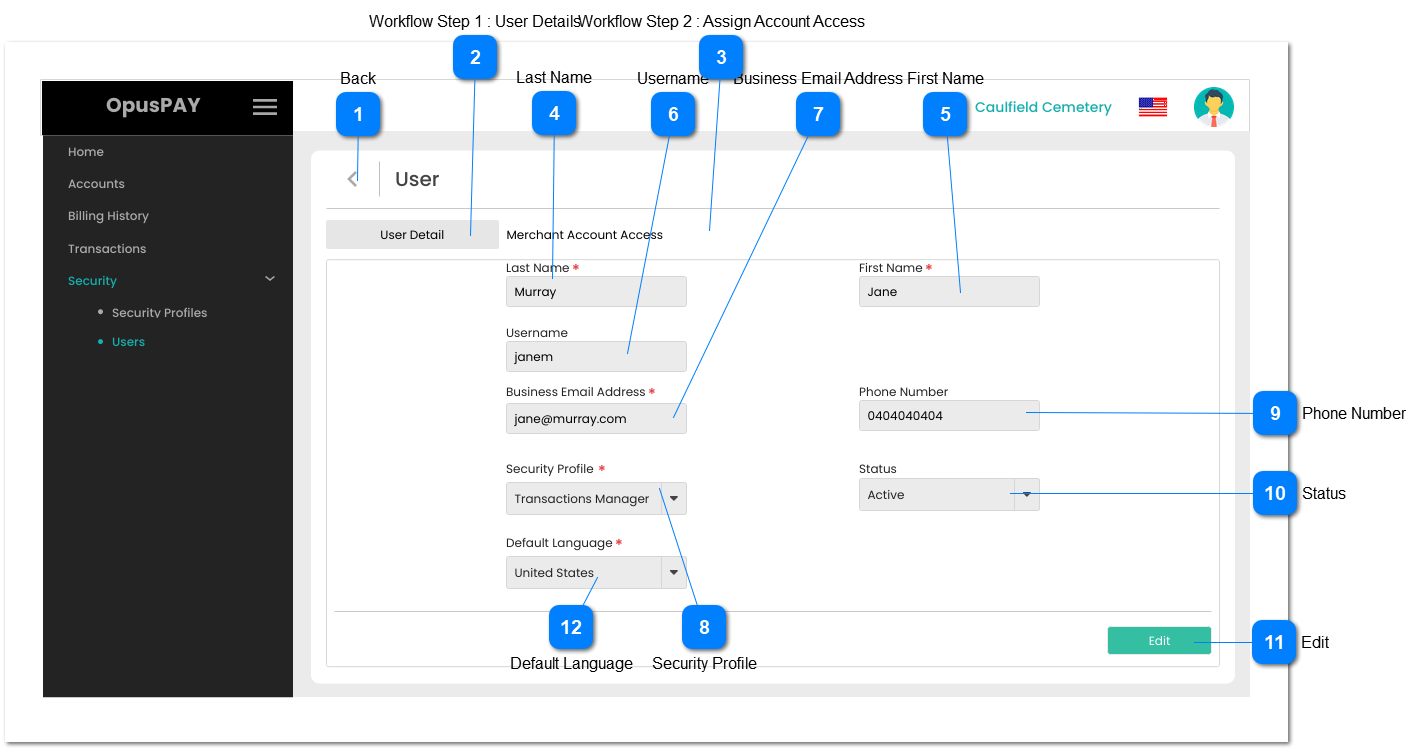Select the User Detail tab
1422x751 pixels.
tap(411, 234)
